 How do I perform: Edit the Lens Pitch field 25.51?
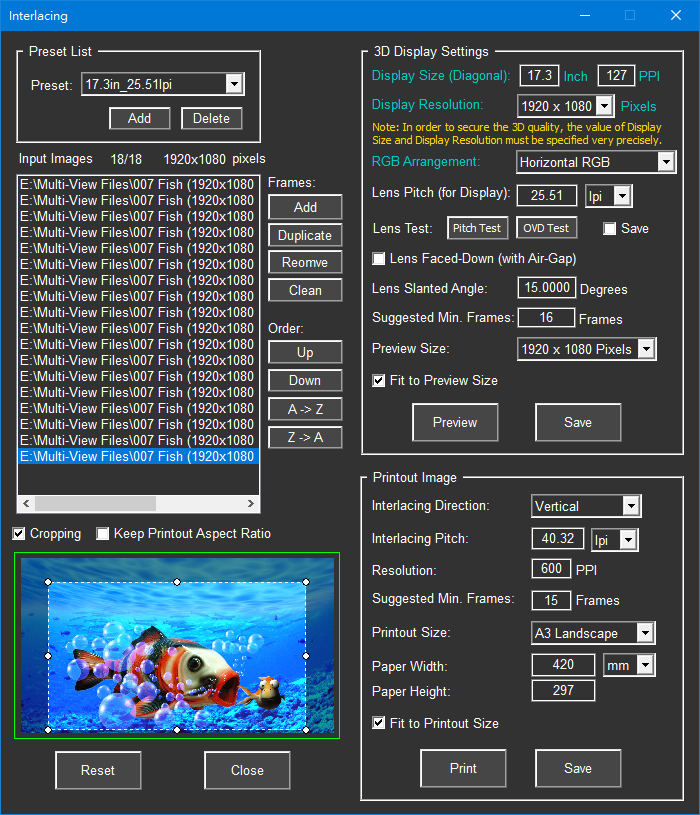click(547, 195)
